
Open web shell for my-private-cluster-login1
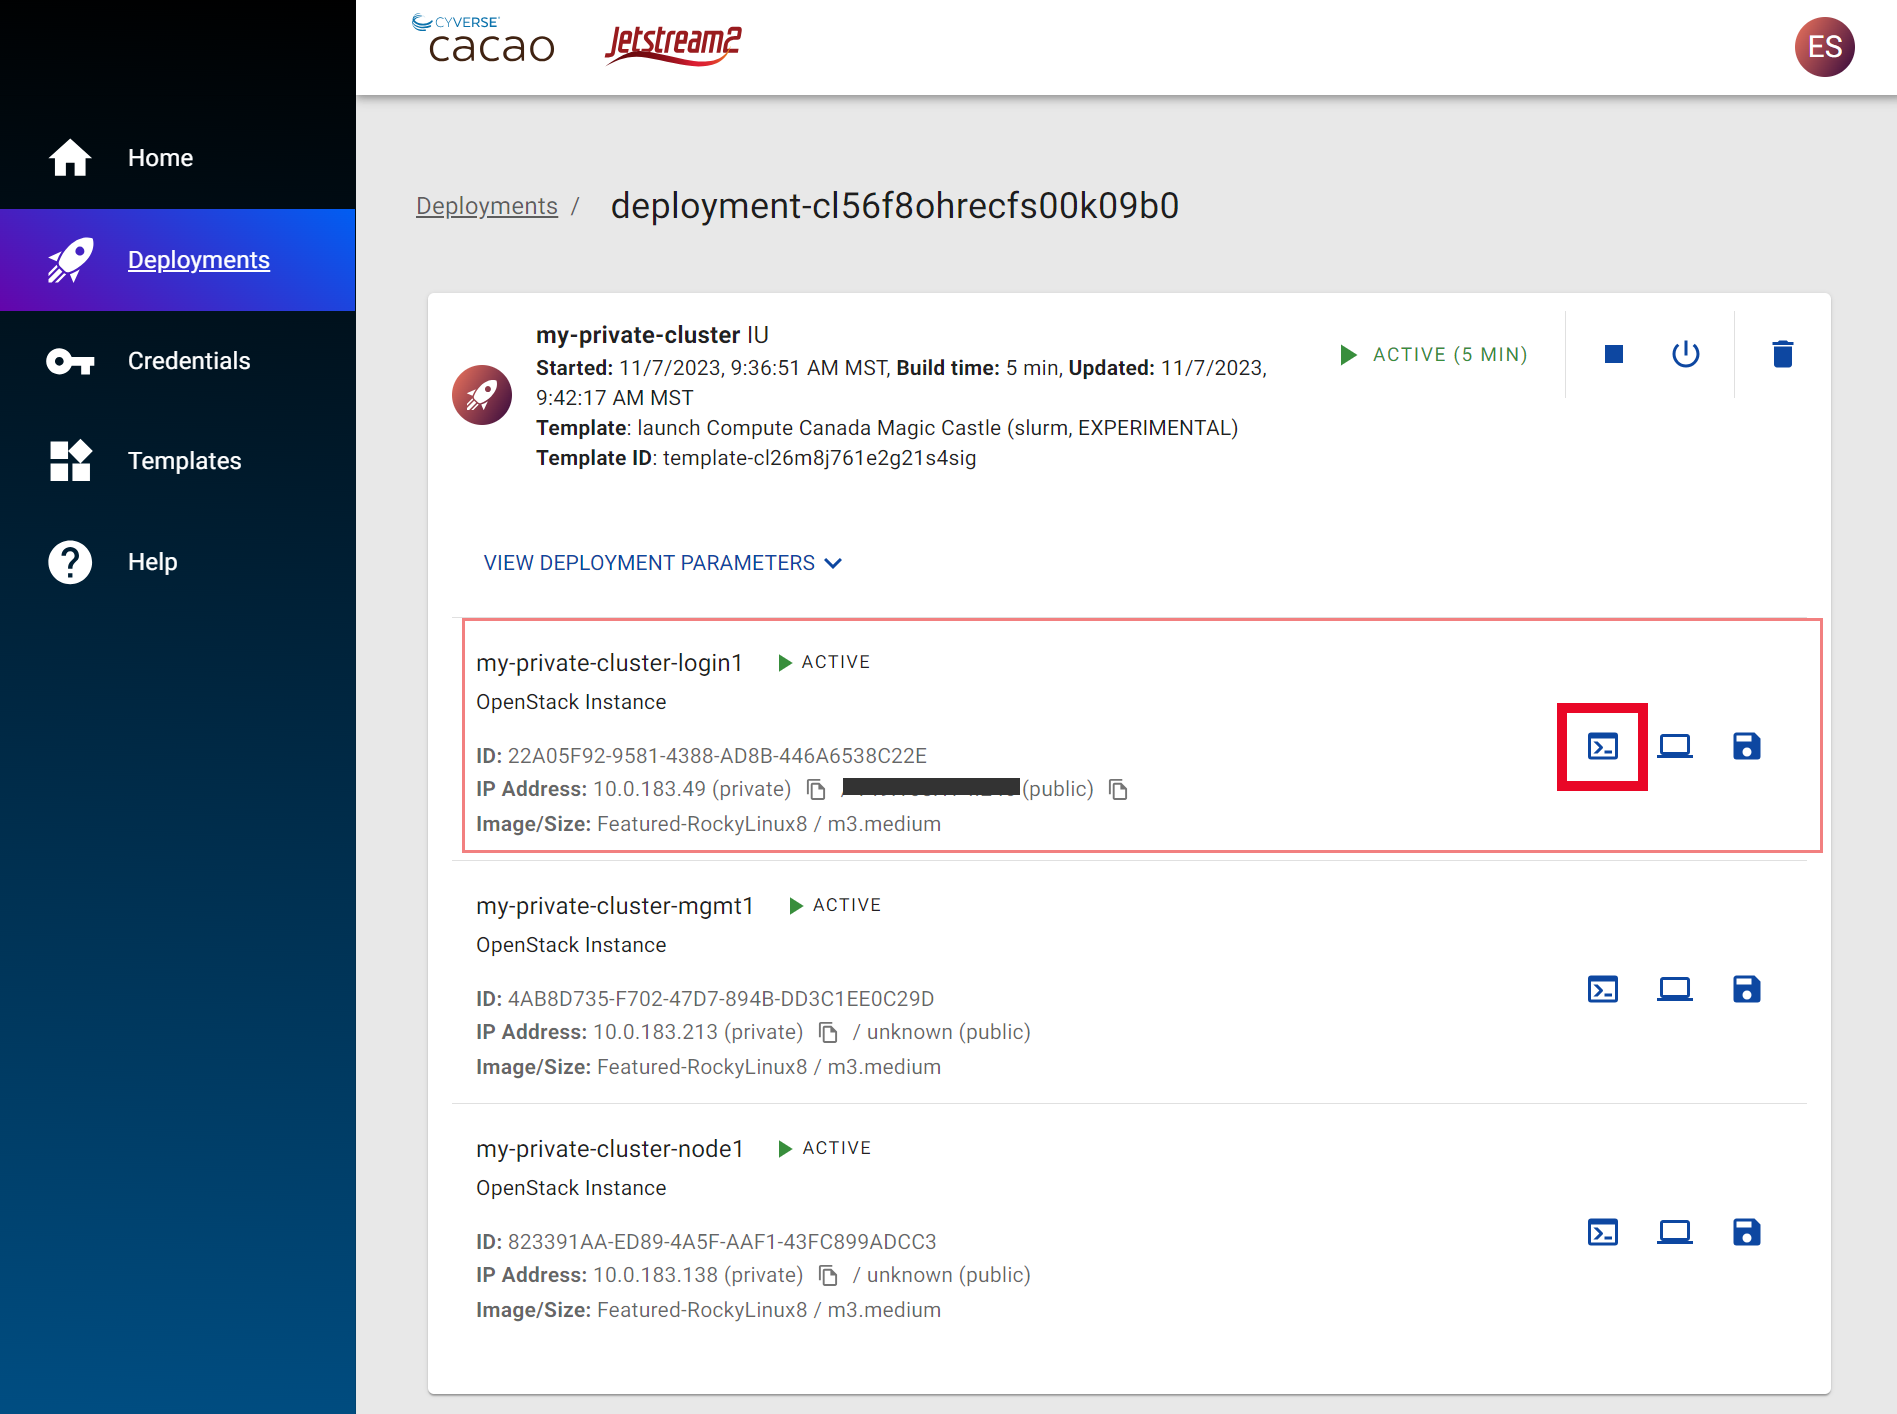click(1602, 746)
